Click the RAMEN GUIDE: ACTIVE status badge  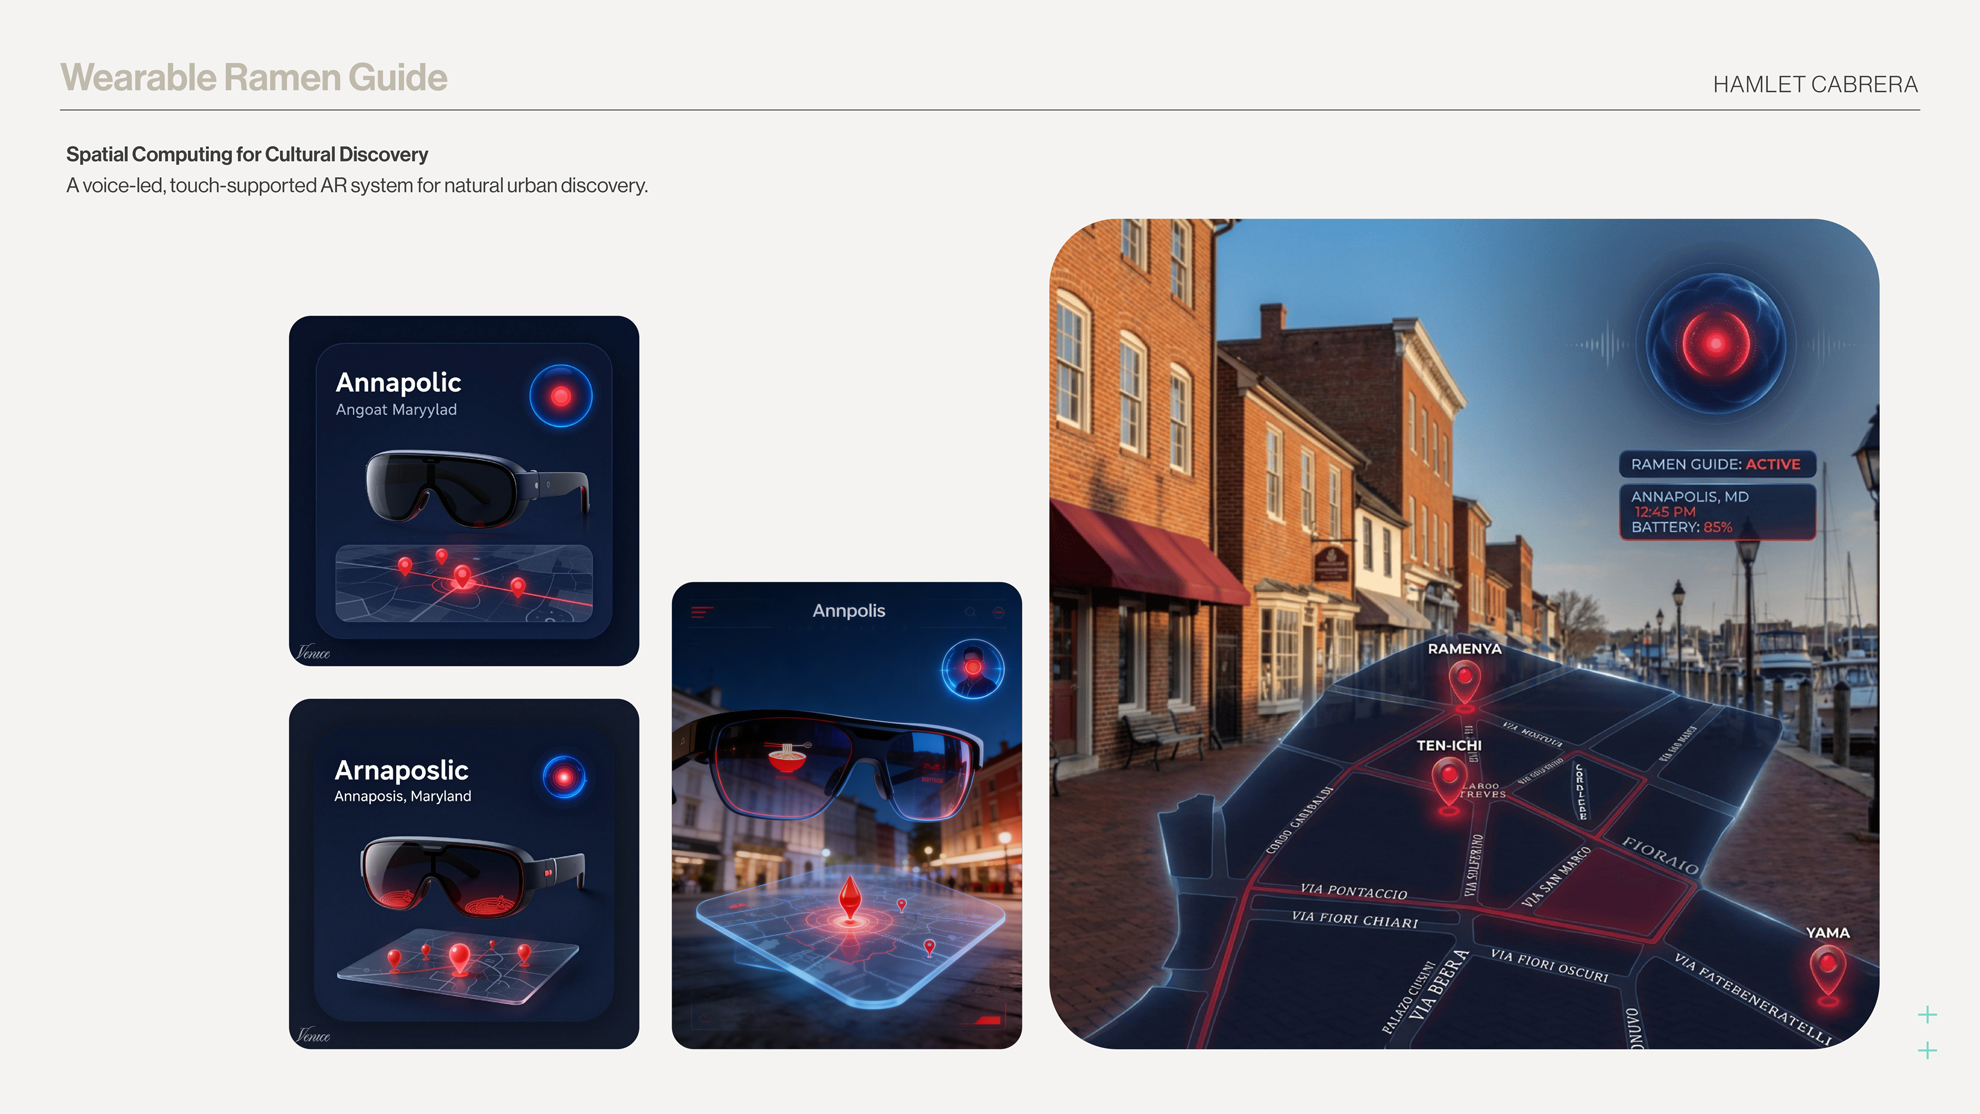pyautogui.click(x=1716, y=464)
